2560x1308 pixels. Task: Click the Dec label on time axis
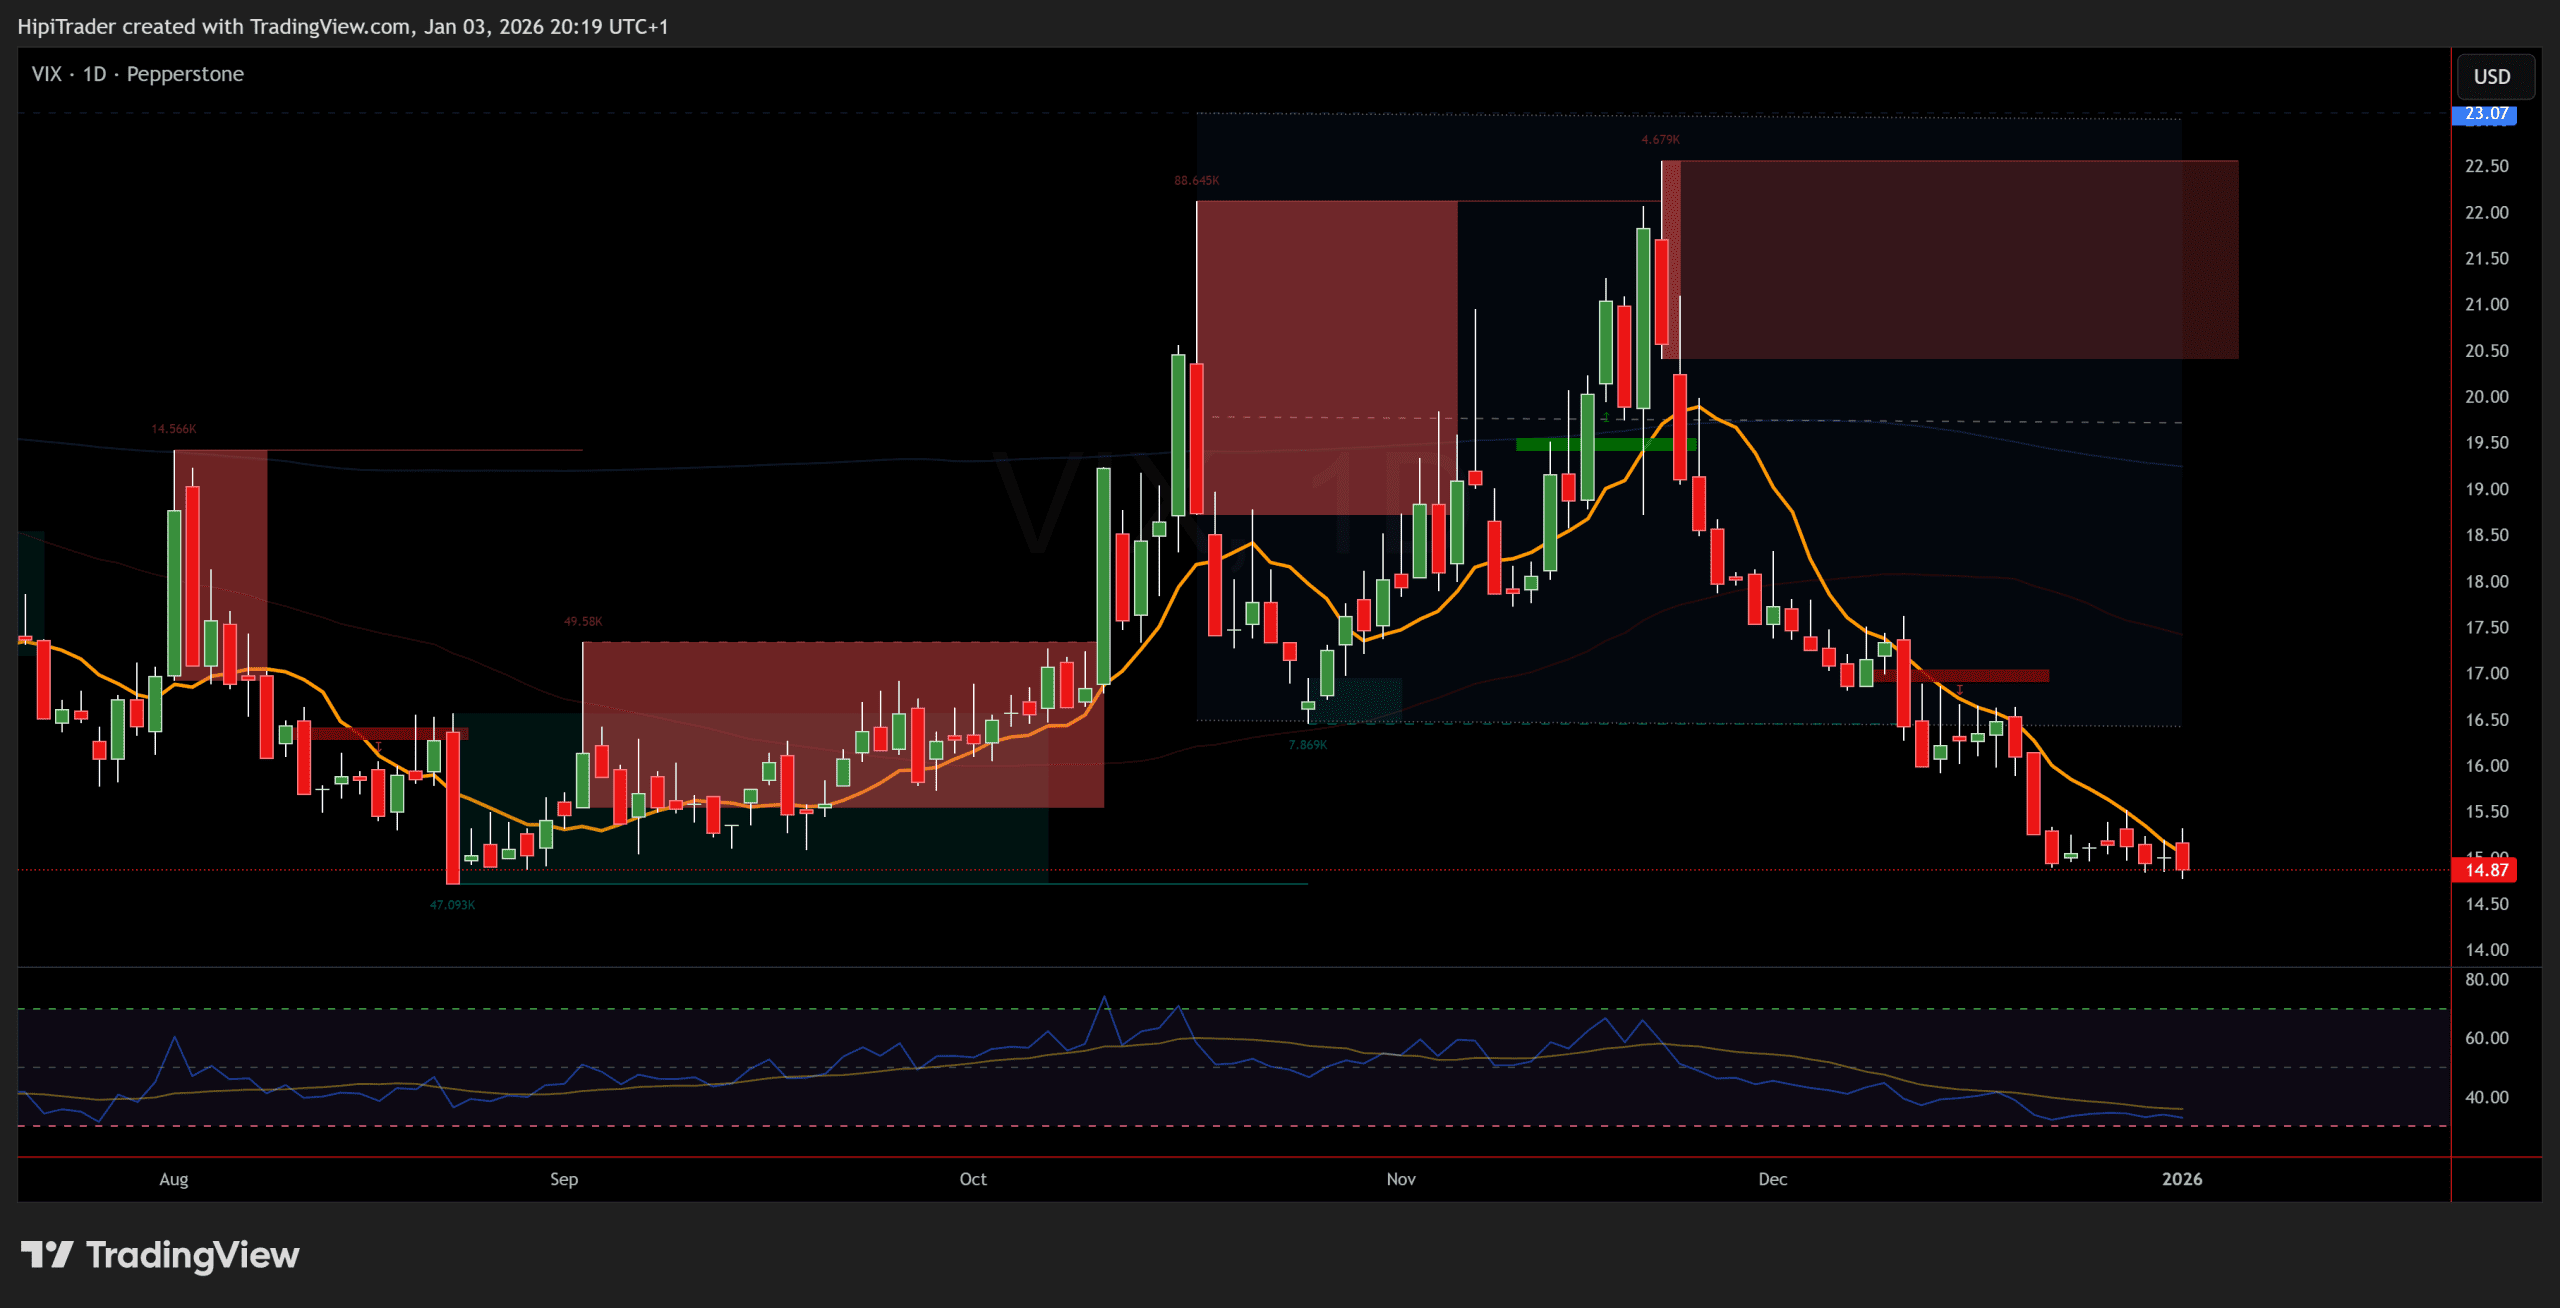click(1772, 1179)
